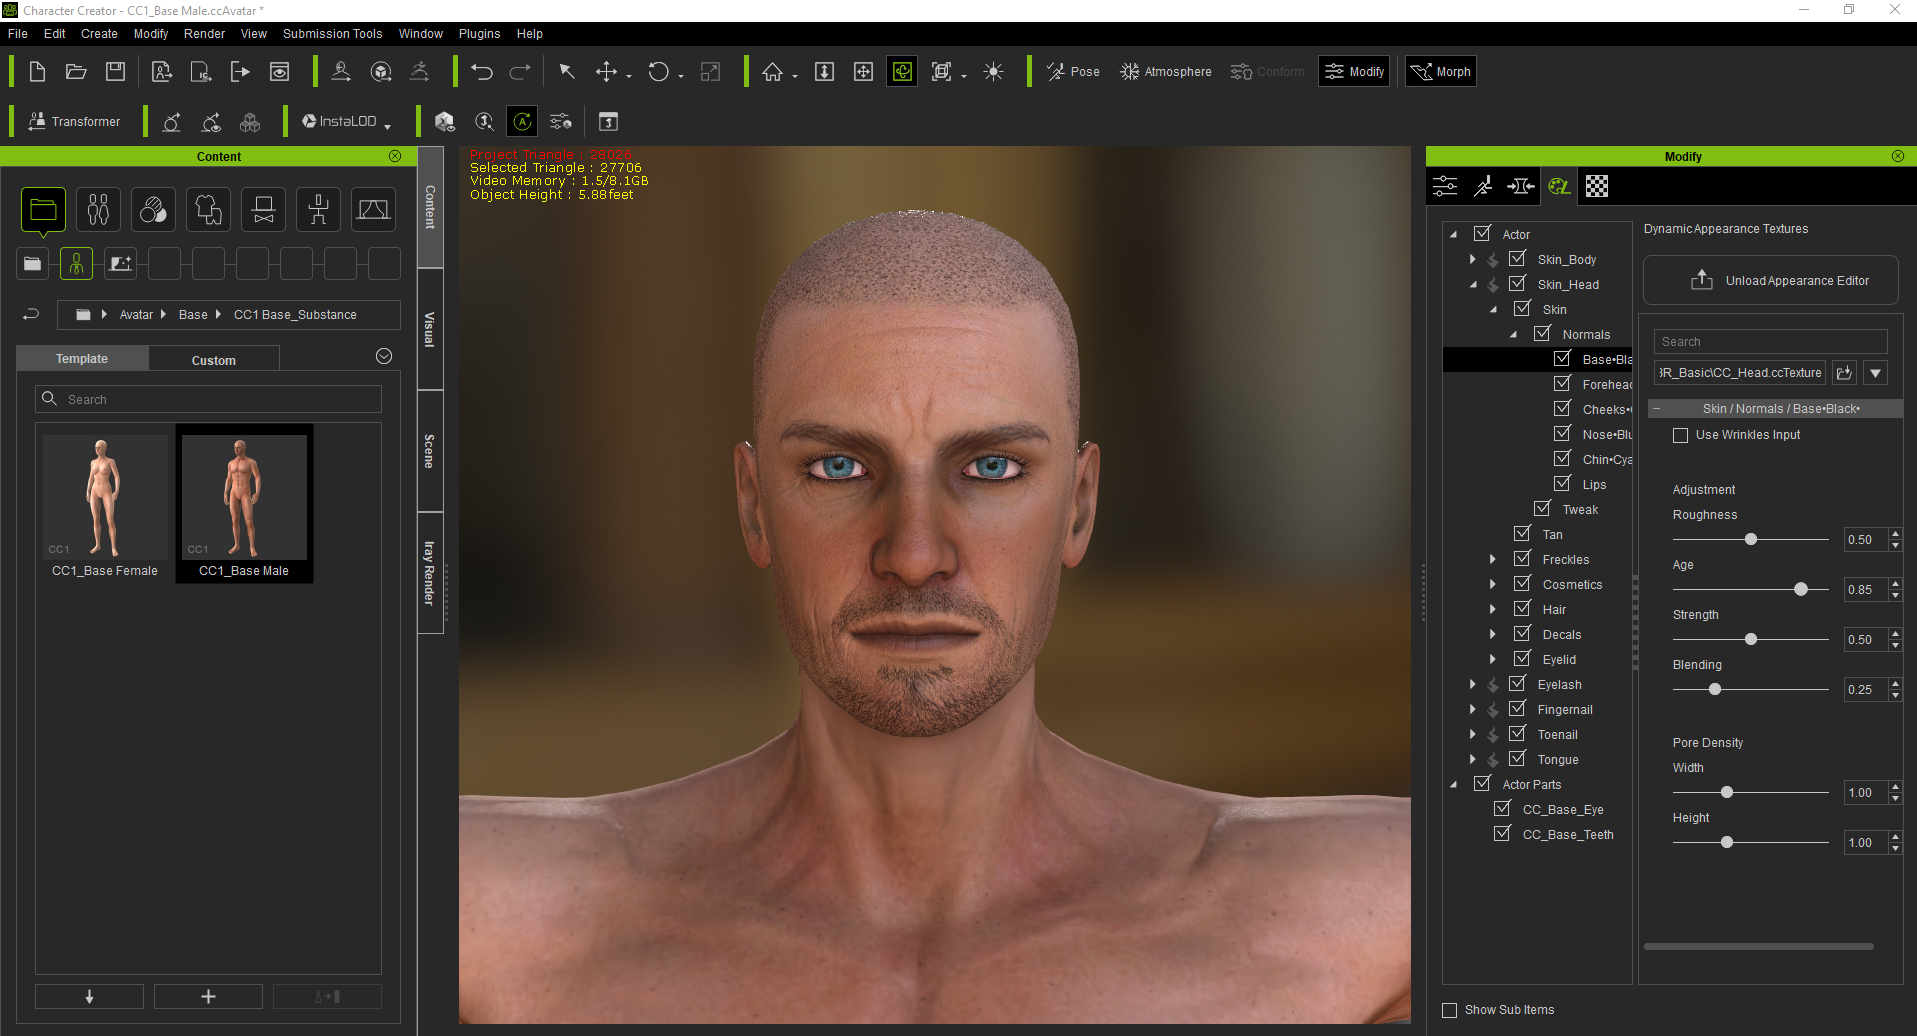Click the Load texture icon beside file path
This screenshot has width=1917, height=1036.
tap(1845, 373)
